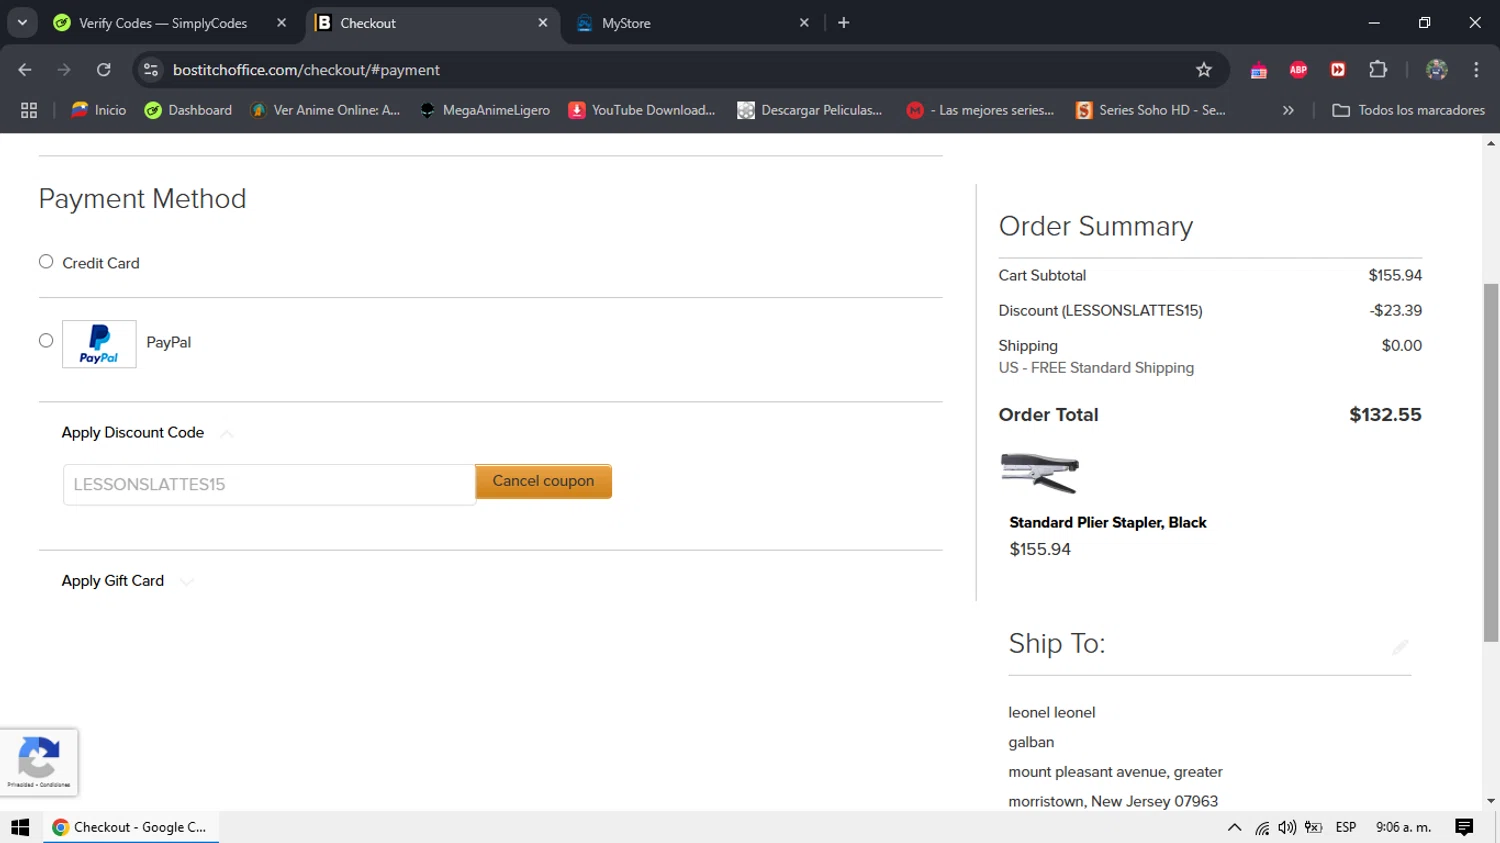This screenshot has width=1500, height=843.
Task: Open the tab search dropdown
Action: tap(22, 23)
